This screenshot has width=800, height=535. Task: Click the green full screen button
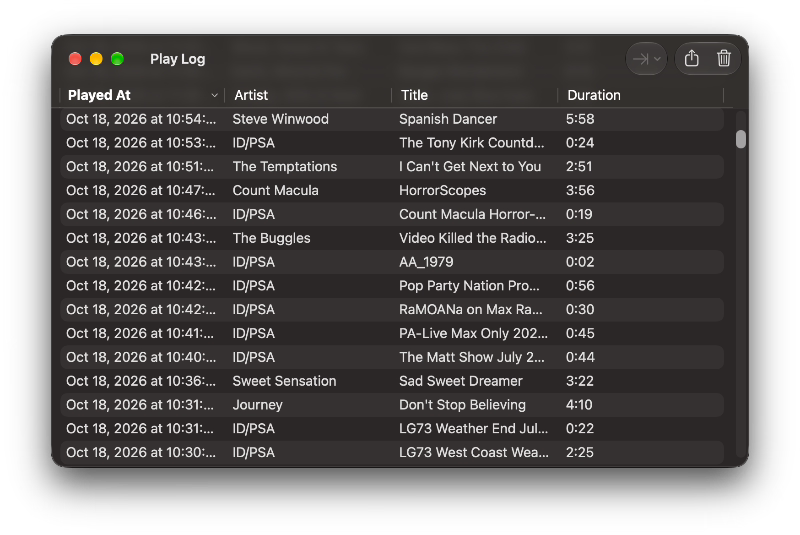coord(117,59)
